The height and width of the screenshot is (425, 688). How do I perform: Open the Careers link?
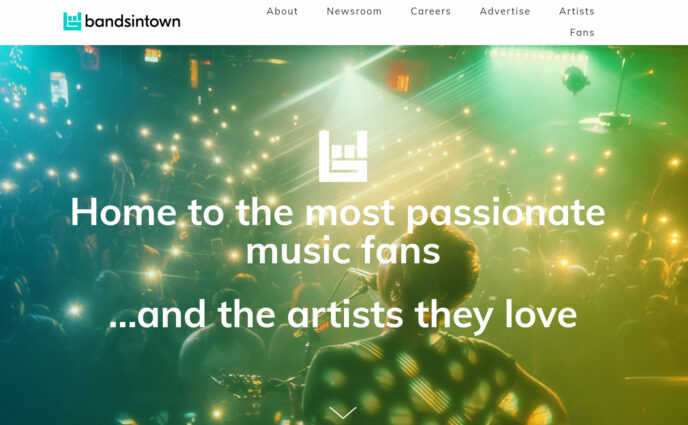tap(430, 11)
